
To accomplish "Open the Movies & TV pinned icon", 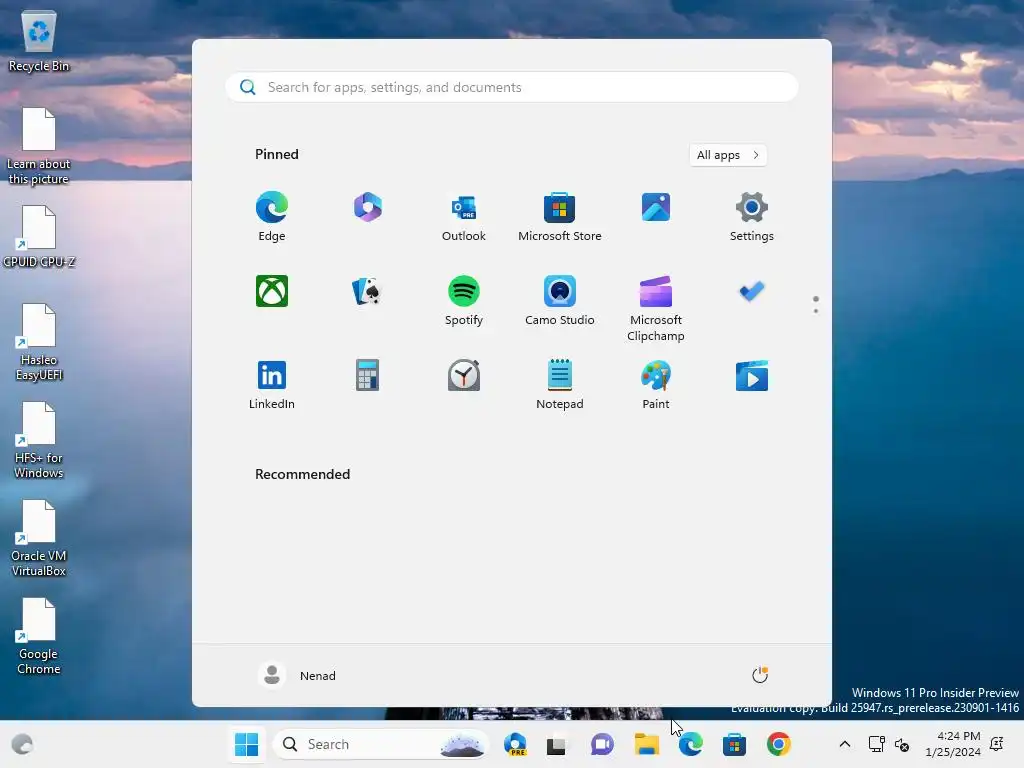I will tap(752, 376).
